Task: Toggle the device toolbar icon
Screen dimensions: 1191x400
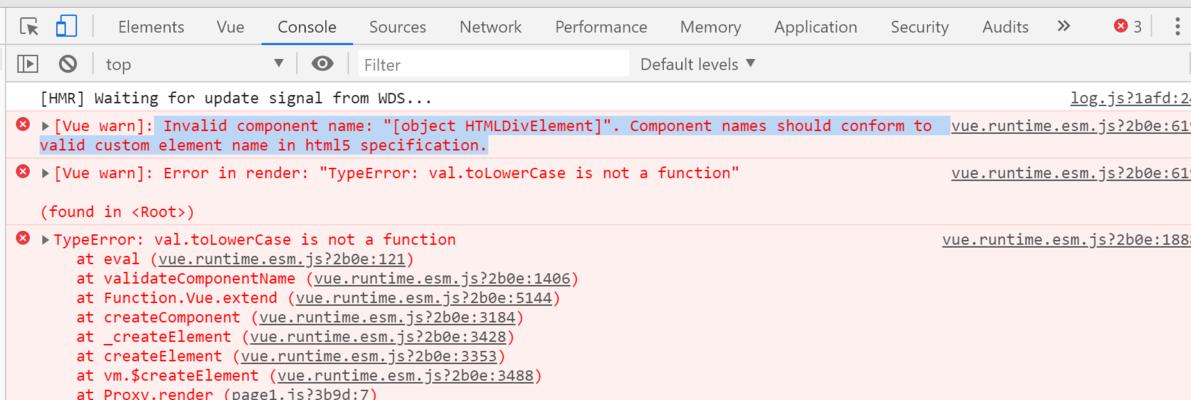Action: 66,27
